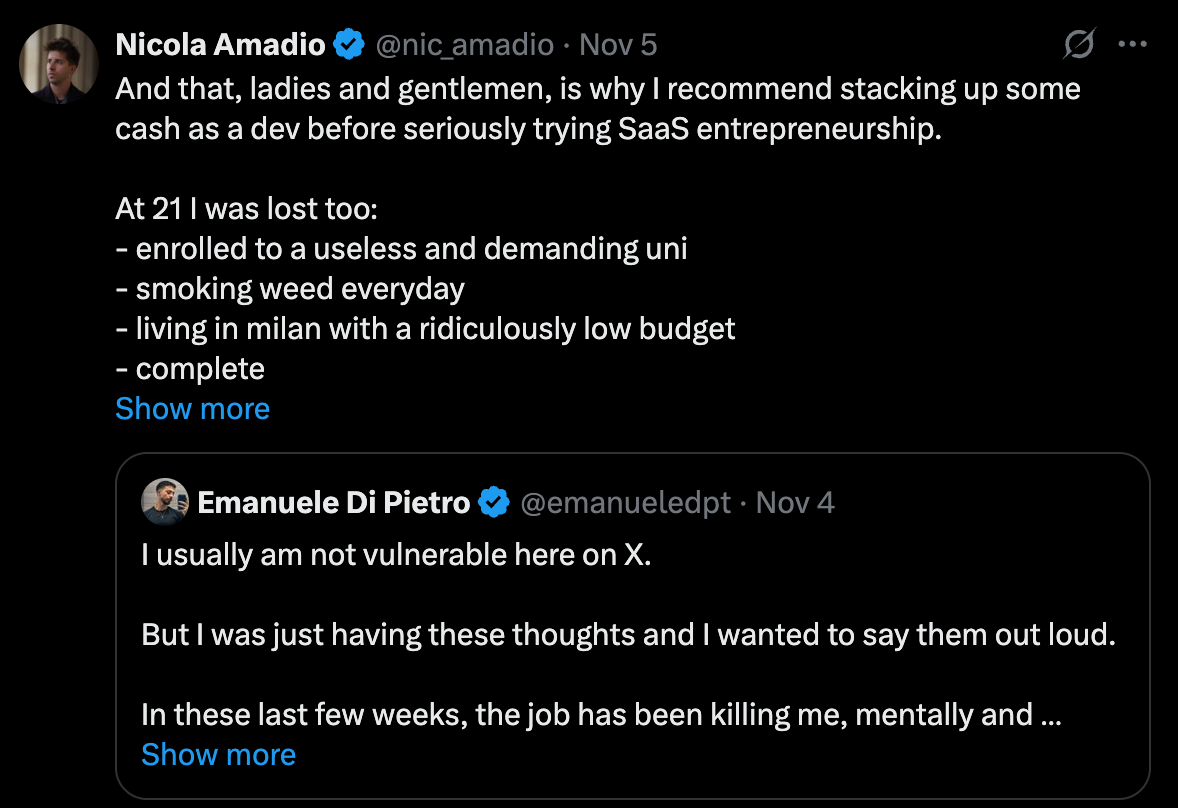Viewport: 1178px width, 808px height.
Task: Open the Emanuele Di Pietro name link
Action: [x=333, y=501]
